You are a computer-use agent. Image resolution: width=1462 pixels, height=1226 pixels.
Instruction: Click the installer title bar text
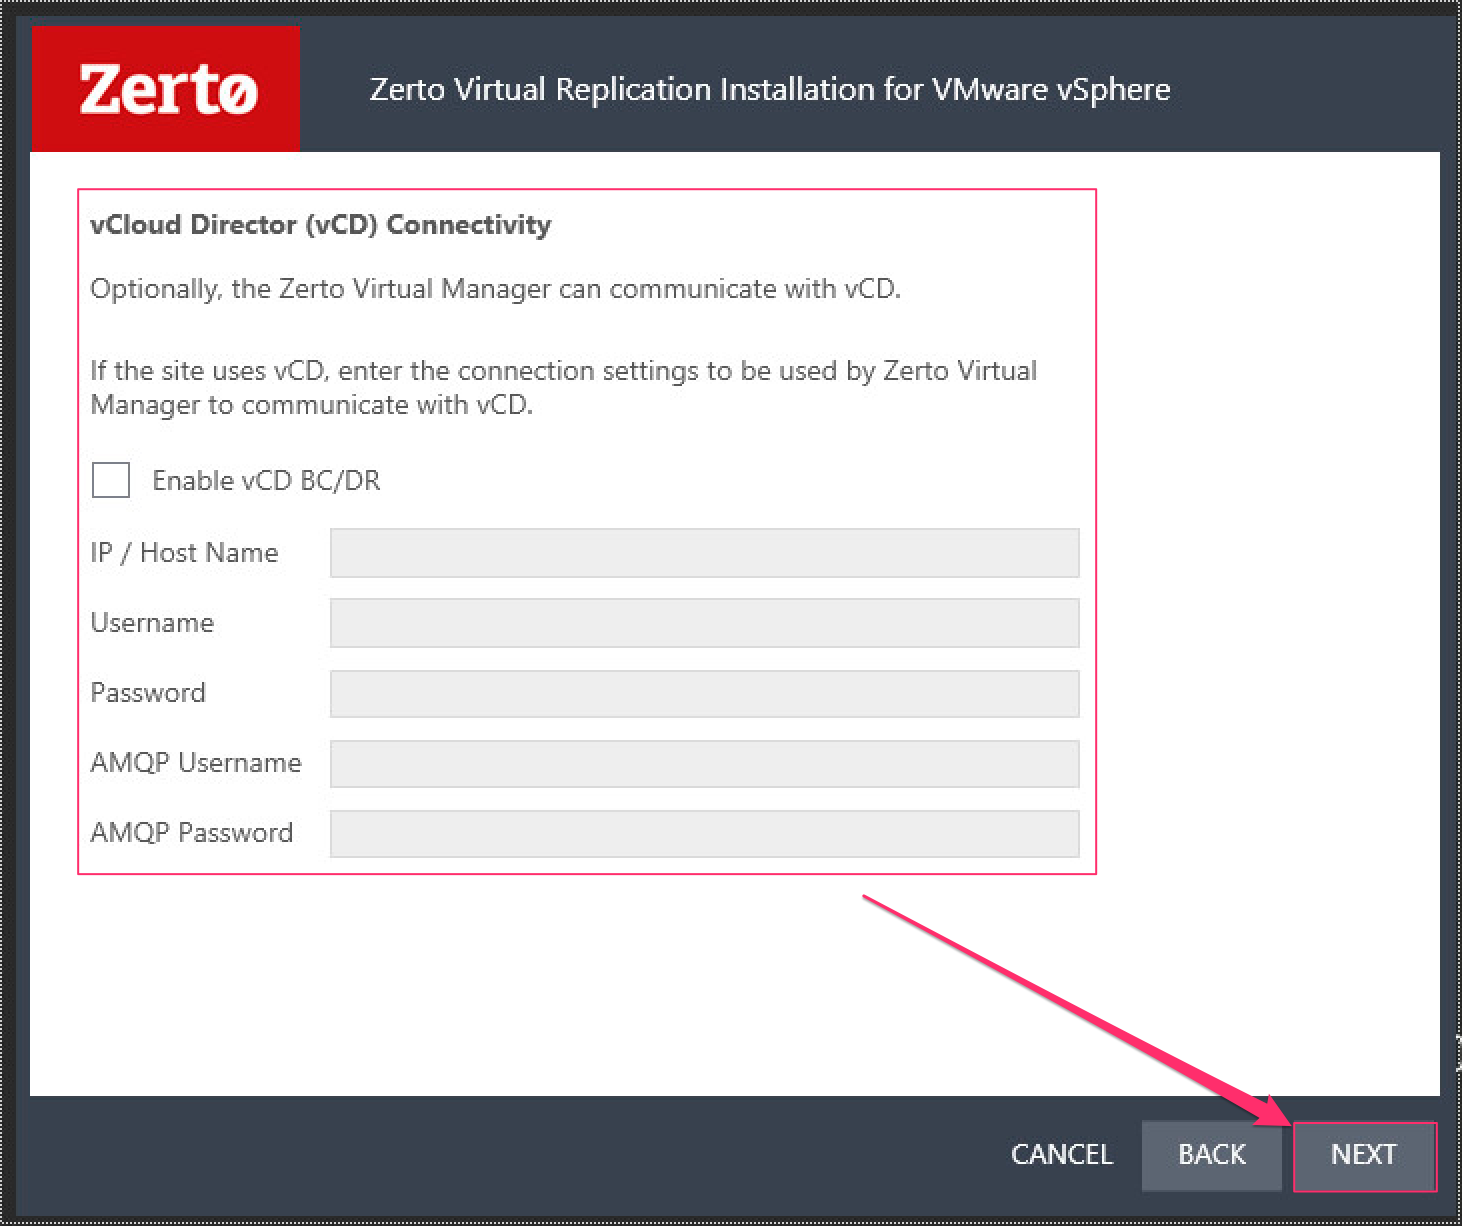click(770, 89)
